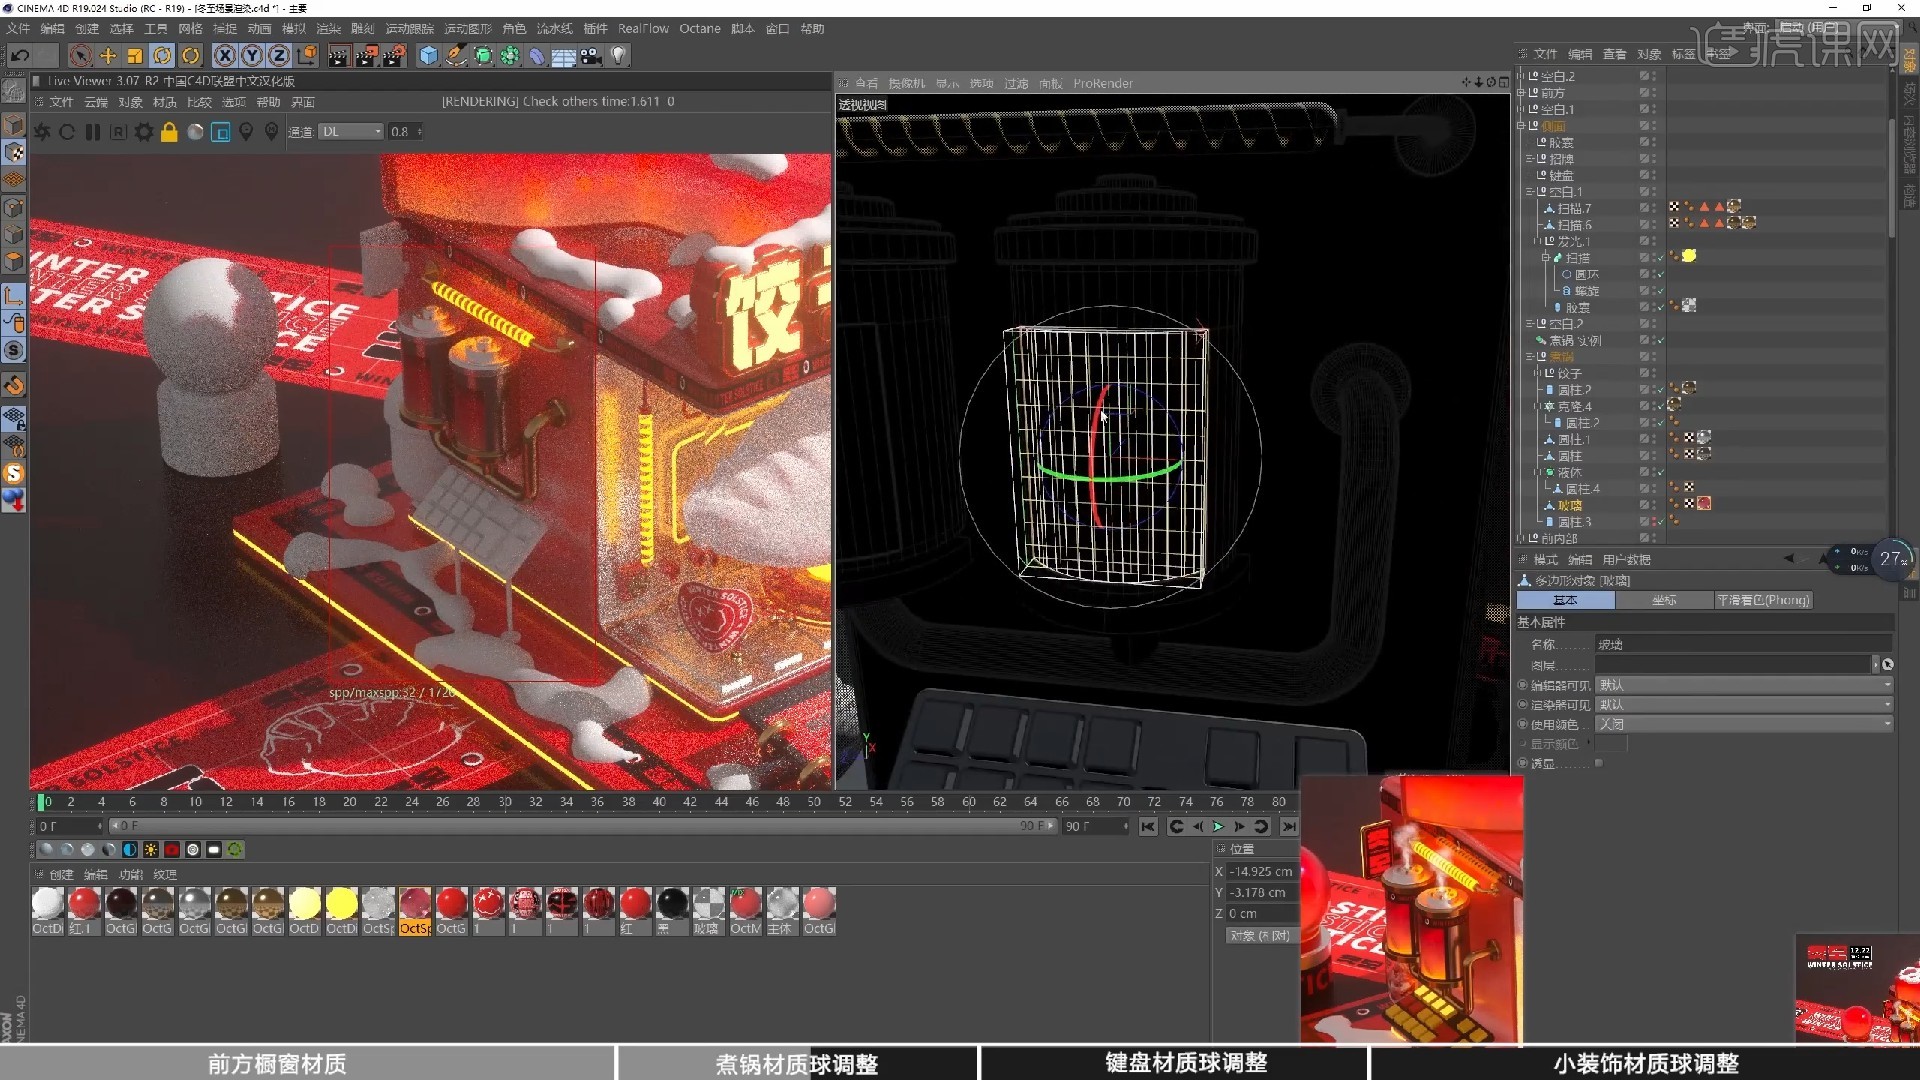Select the highlighted OctSp material
Viewport: 1920px width, 1080px height.
(x=415, y=911)
